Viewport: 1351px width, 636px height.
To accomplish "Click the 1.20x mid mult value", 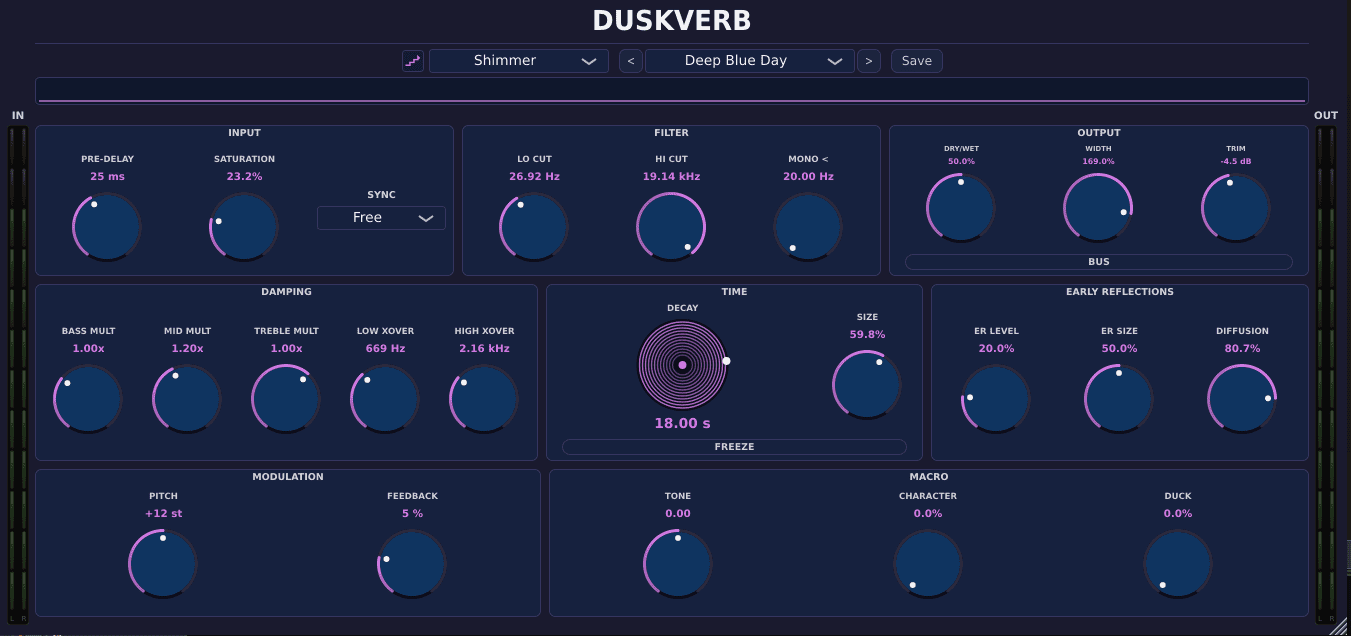I will pos(187,349).
